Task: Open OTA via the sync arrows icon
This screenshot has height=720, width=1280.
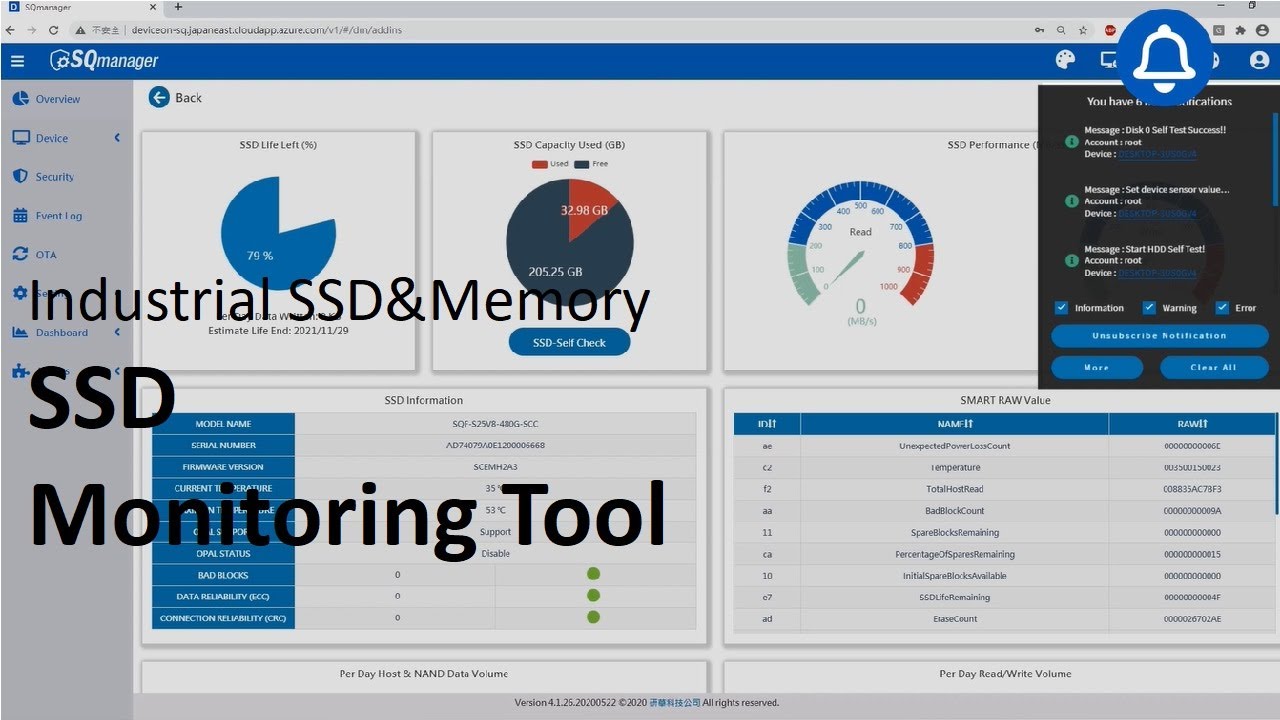Action: coord(20,254)
